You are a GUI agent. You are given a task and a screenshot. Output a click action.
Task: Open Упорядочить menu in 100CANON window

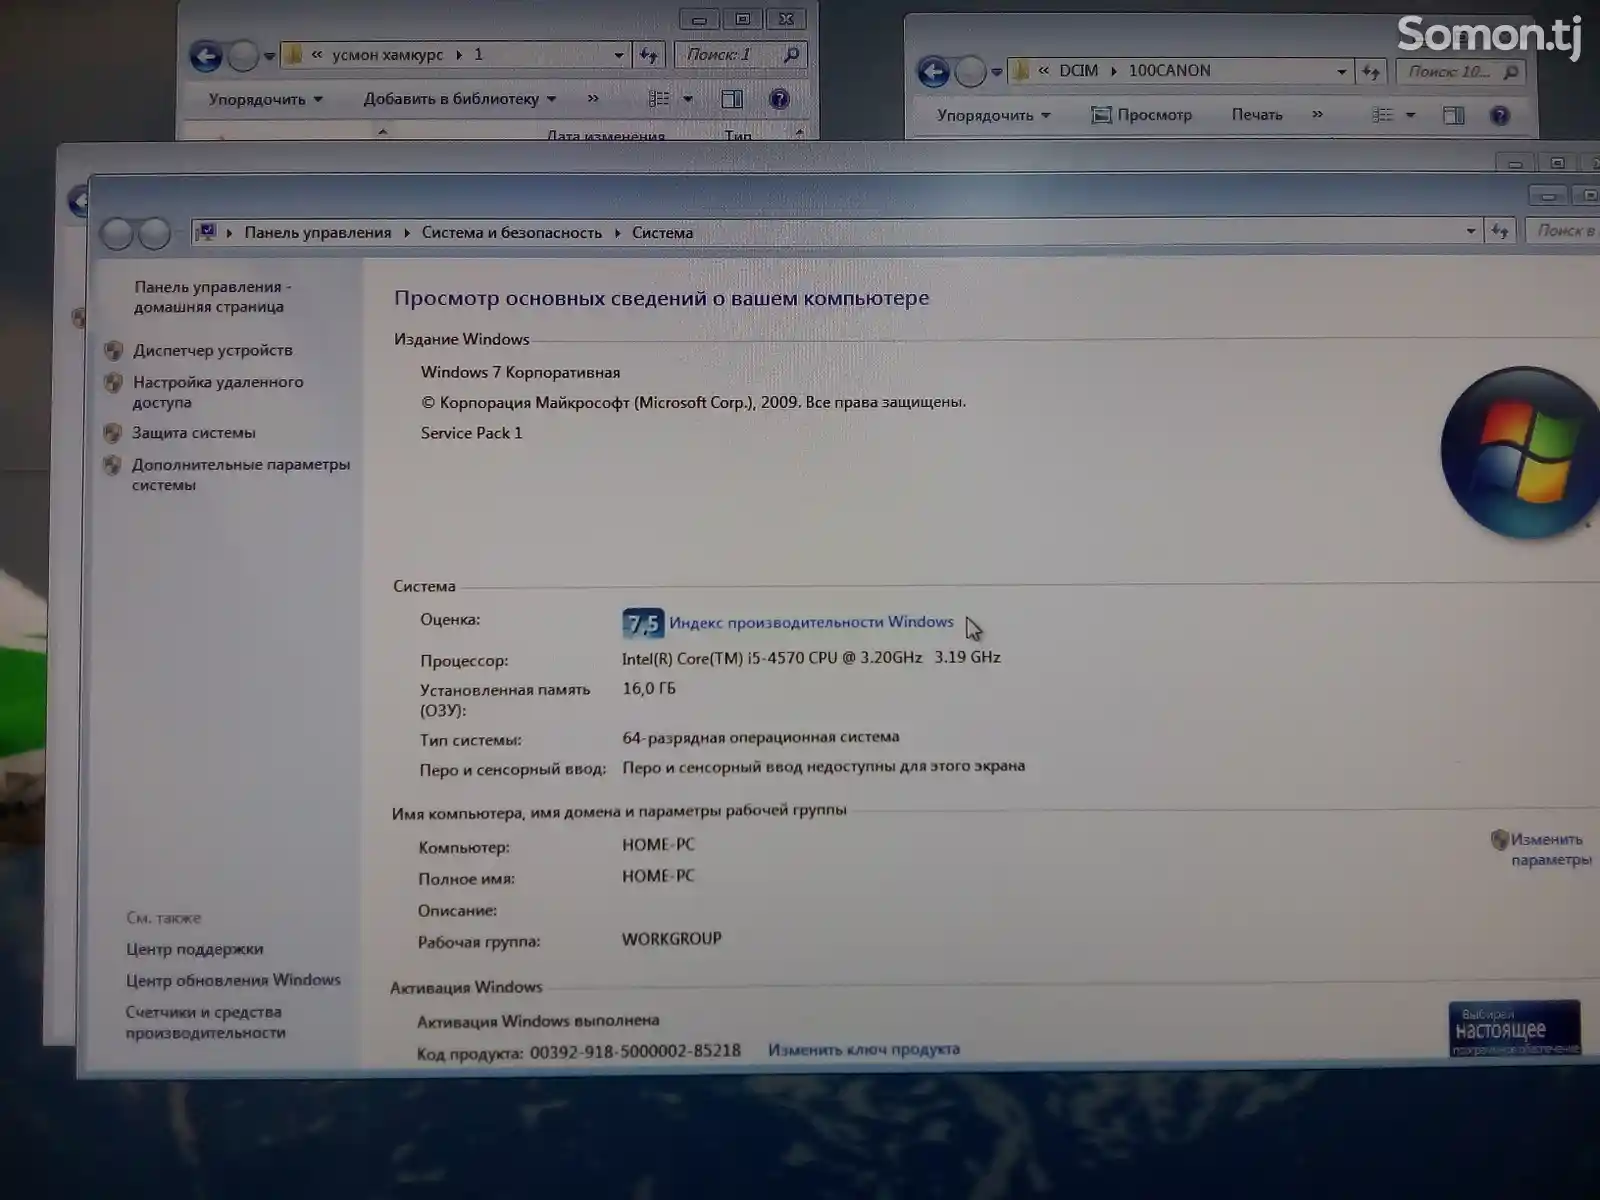click(x=993, y=115)
